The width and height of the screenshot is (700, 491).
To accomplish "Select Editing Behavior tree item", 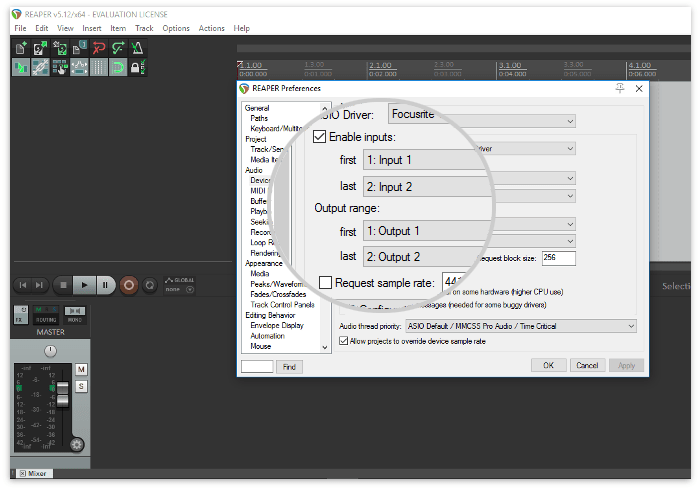I will (x=270, y=315).
